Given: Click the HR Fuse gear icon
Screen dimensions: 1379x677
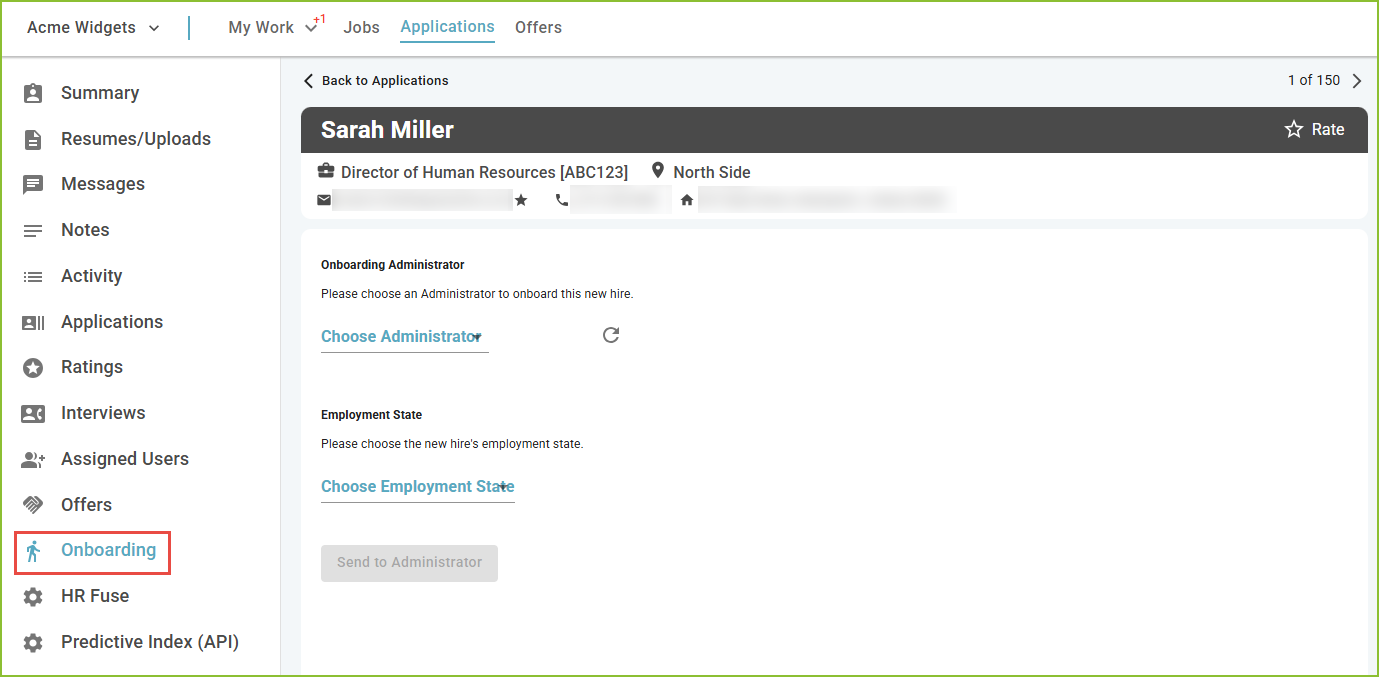Looking at the screenshot, I should (33, 597).
